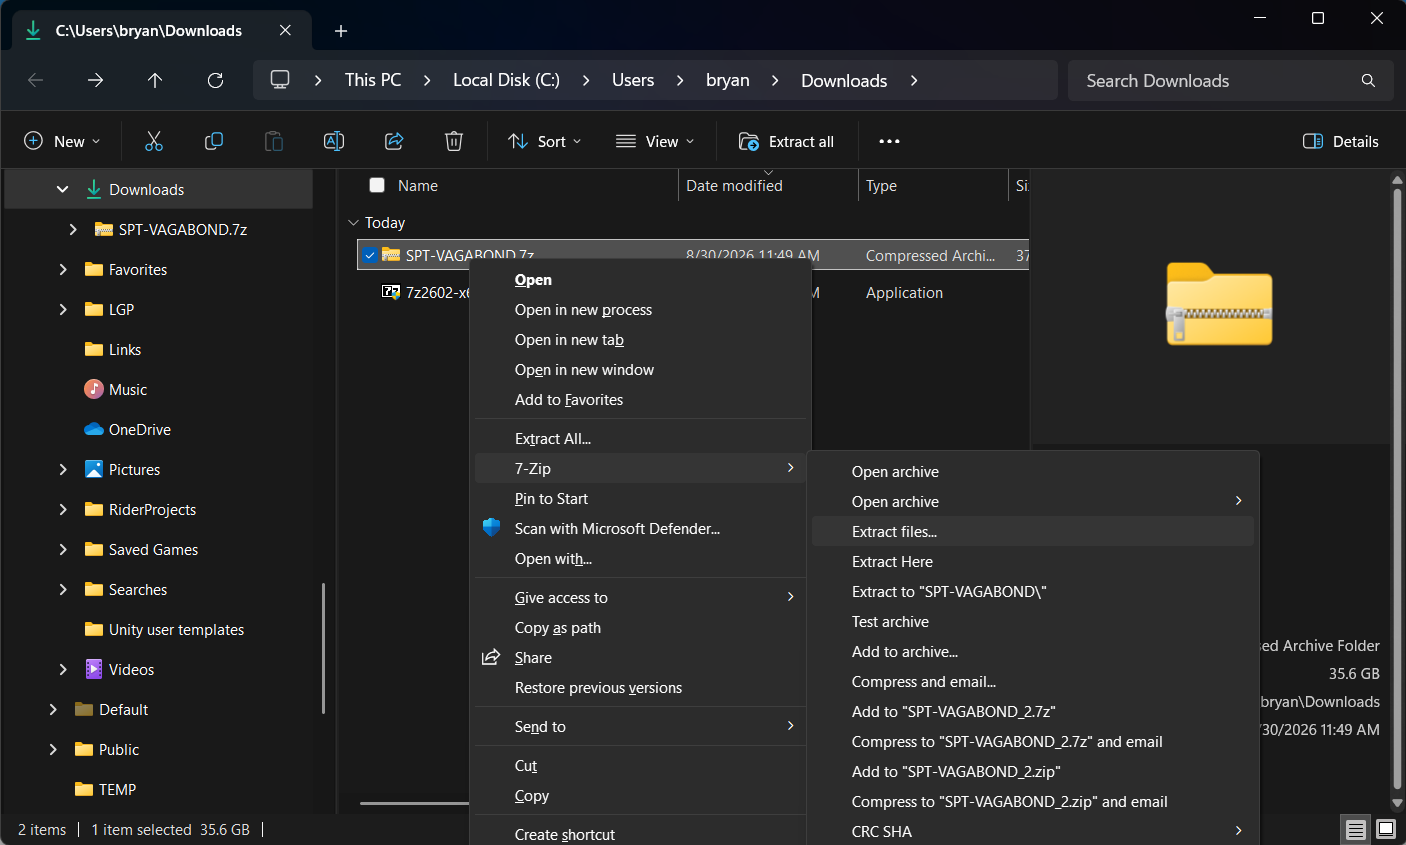Expand the Pictures folder in the tree
1406x845 pixels.
(63, 469)
